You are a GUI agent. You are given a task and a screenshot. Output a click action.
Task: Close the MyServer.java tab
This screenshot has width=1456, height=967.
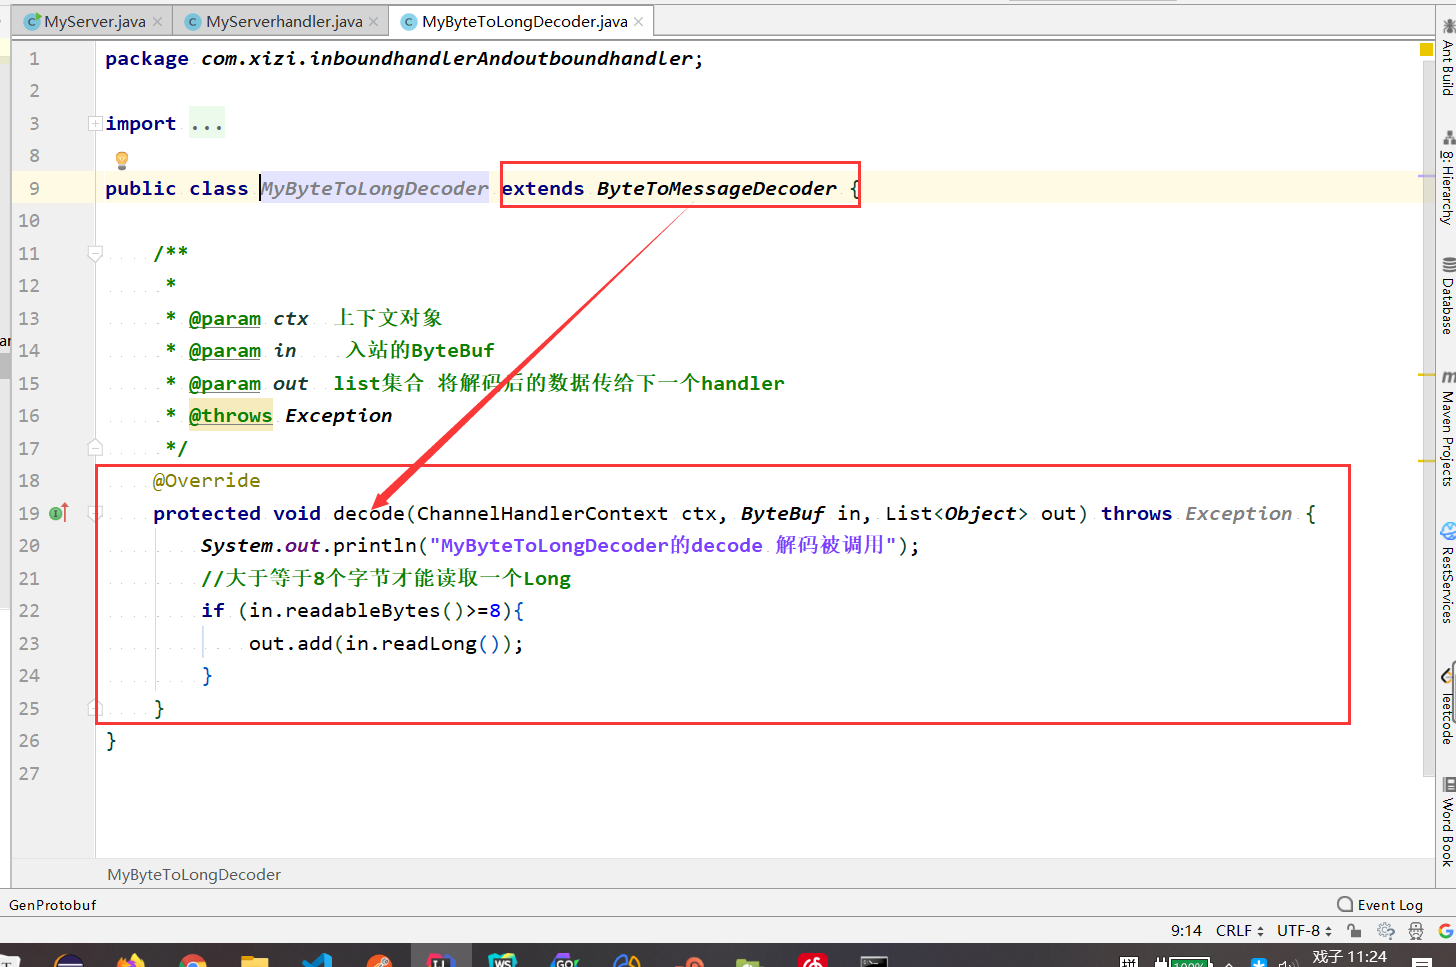[x=157, y=21]
